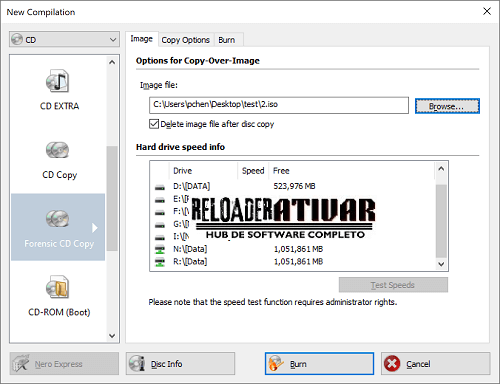Cancel the New Compilation dialog

(x=436, y=364)
